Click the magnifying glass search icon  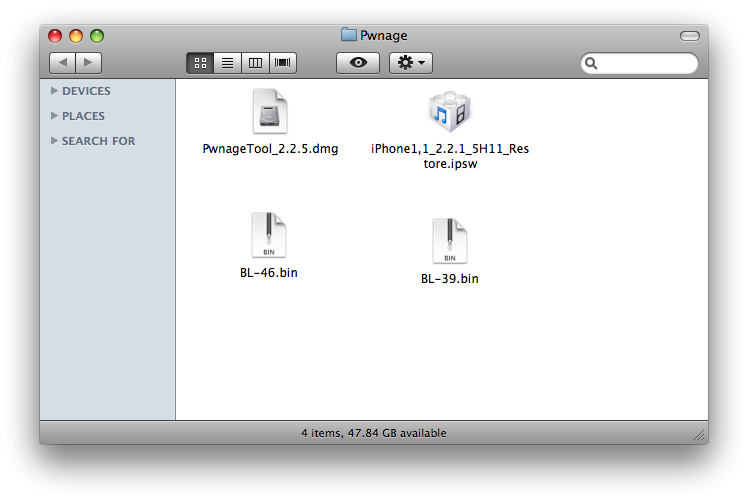592,63
